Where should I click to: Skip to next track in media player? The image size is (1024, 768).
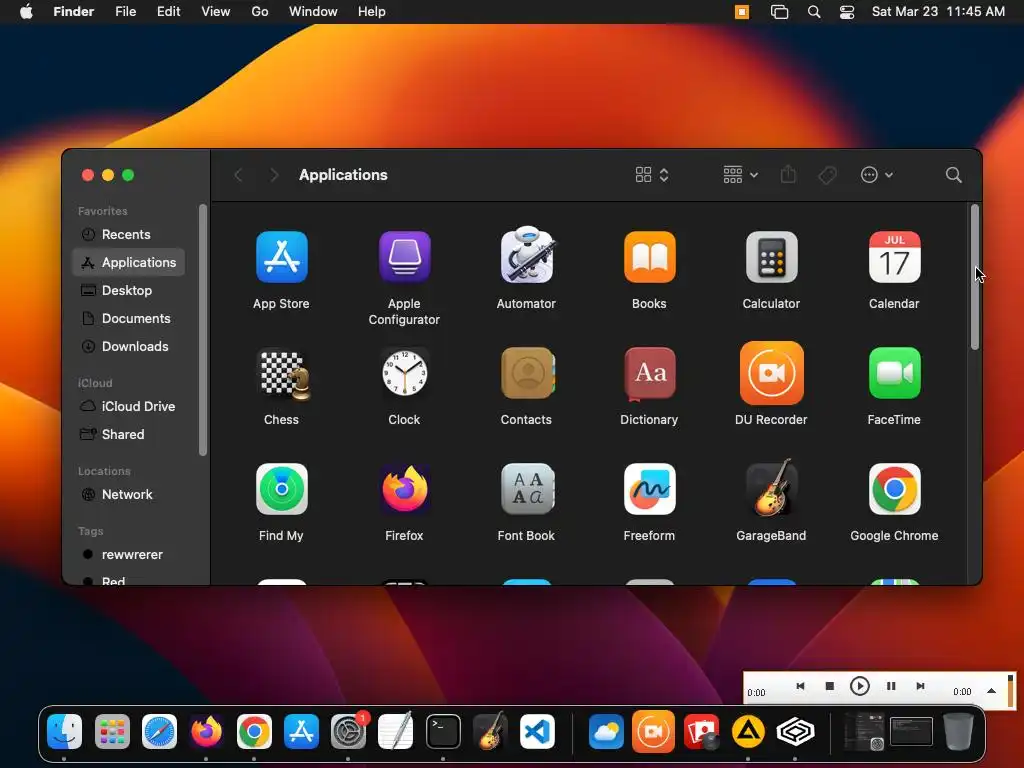[920, 686]
